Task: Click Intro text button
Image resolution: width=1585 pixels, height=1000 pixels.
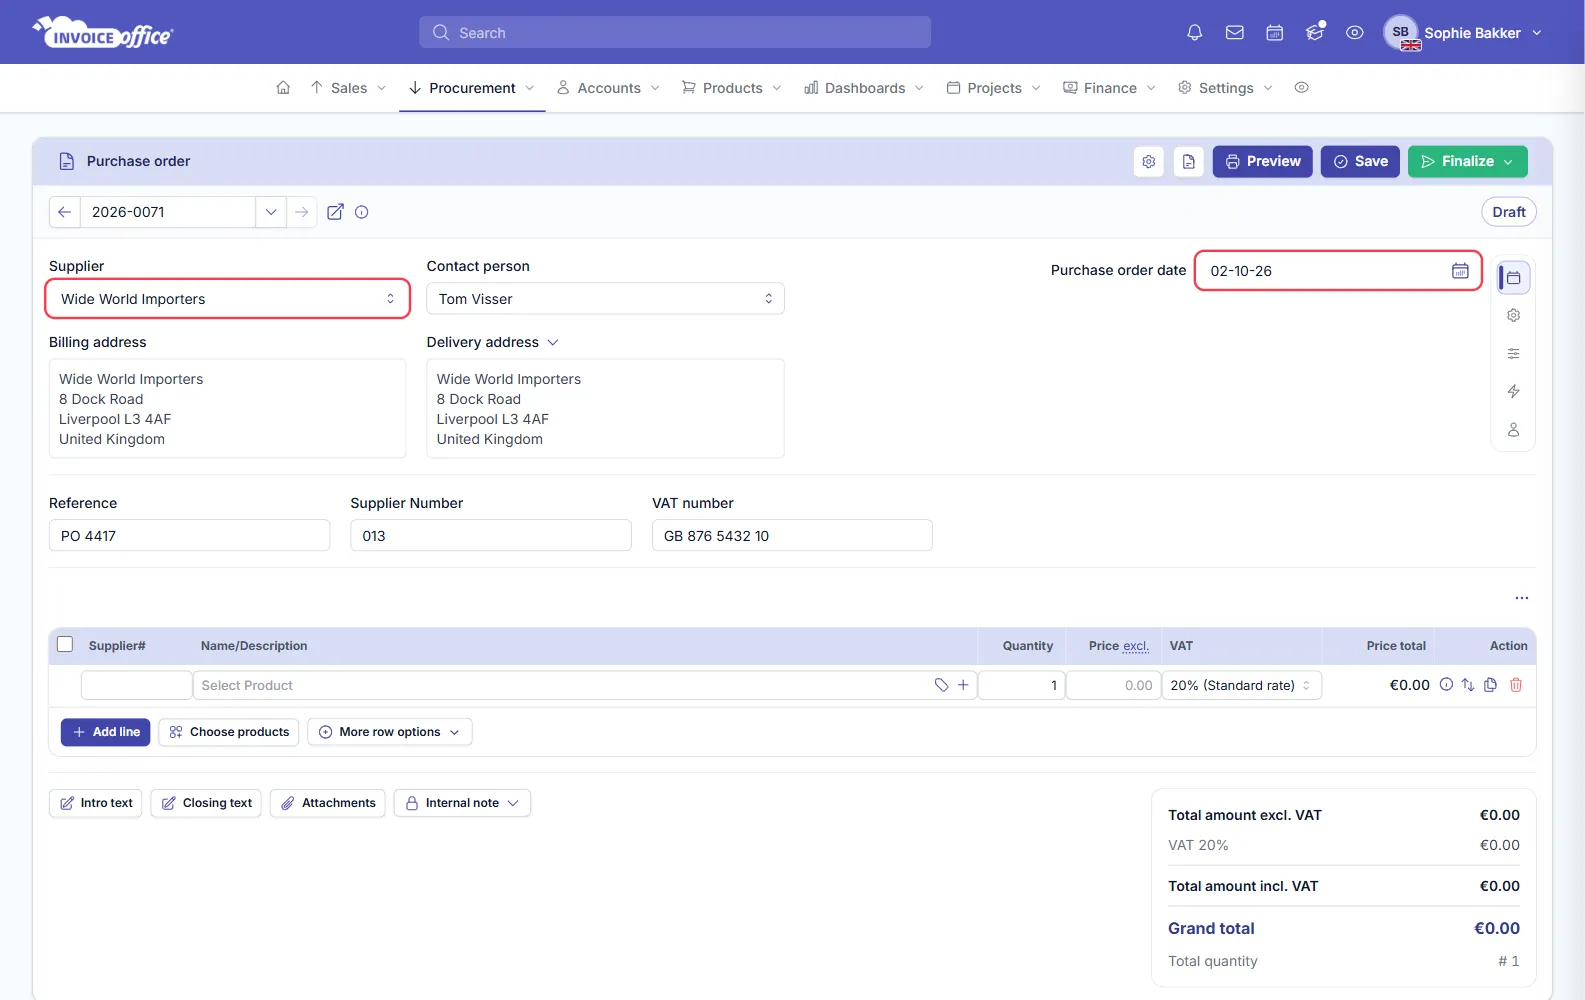Action: [96, 803]
